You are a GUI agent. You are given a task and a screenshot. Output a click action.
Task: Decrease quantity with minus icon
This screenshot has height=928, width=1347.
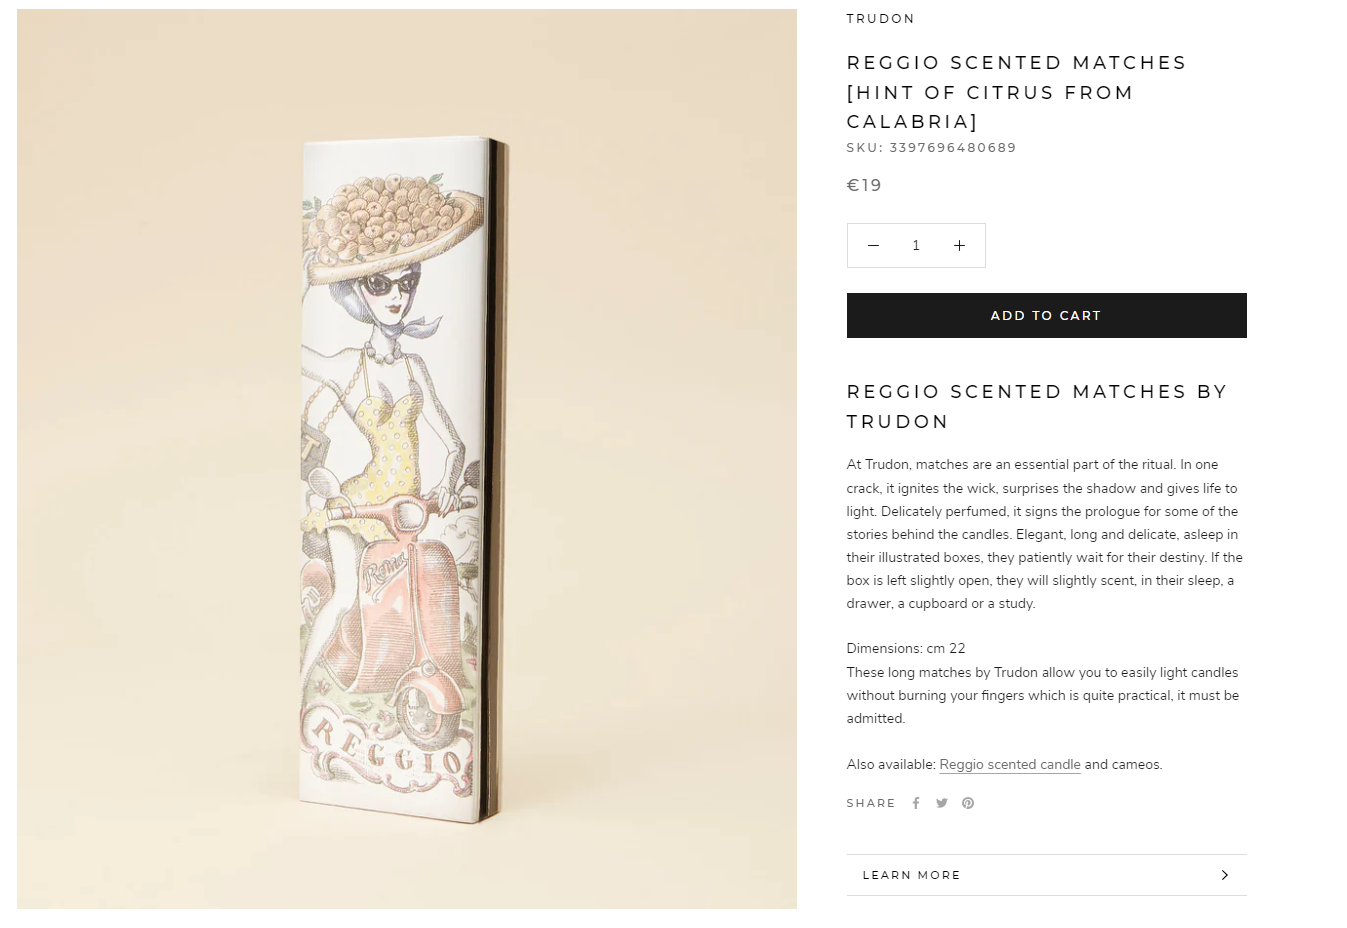point(873,245)
